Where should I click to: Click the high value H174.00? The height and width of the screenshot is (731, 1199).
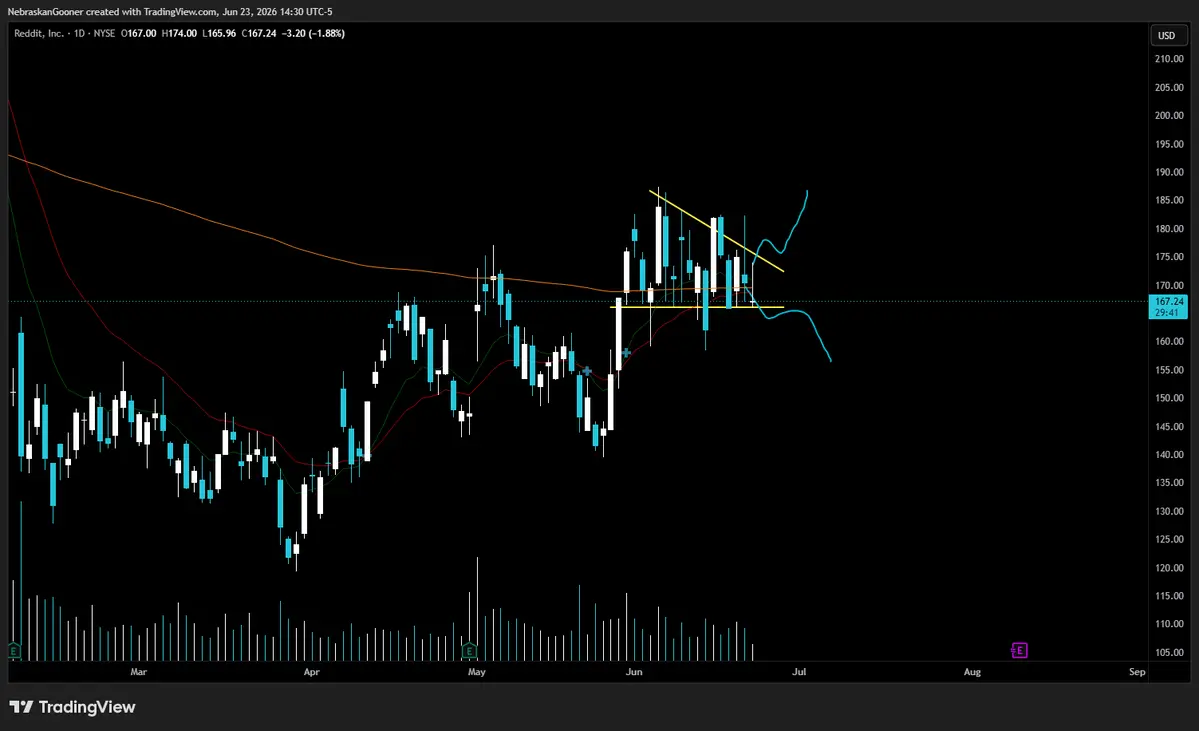[x=179, y=34]
